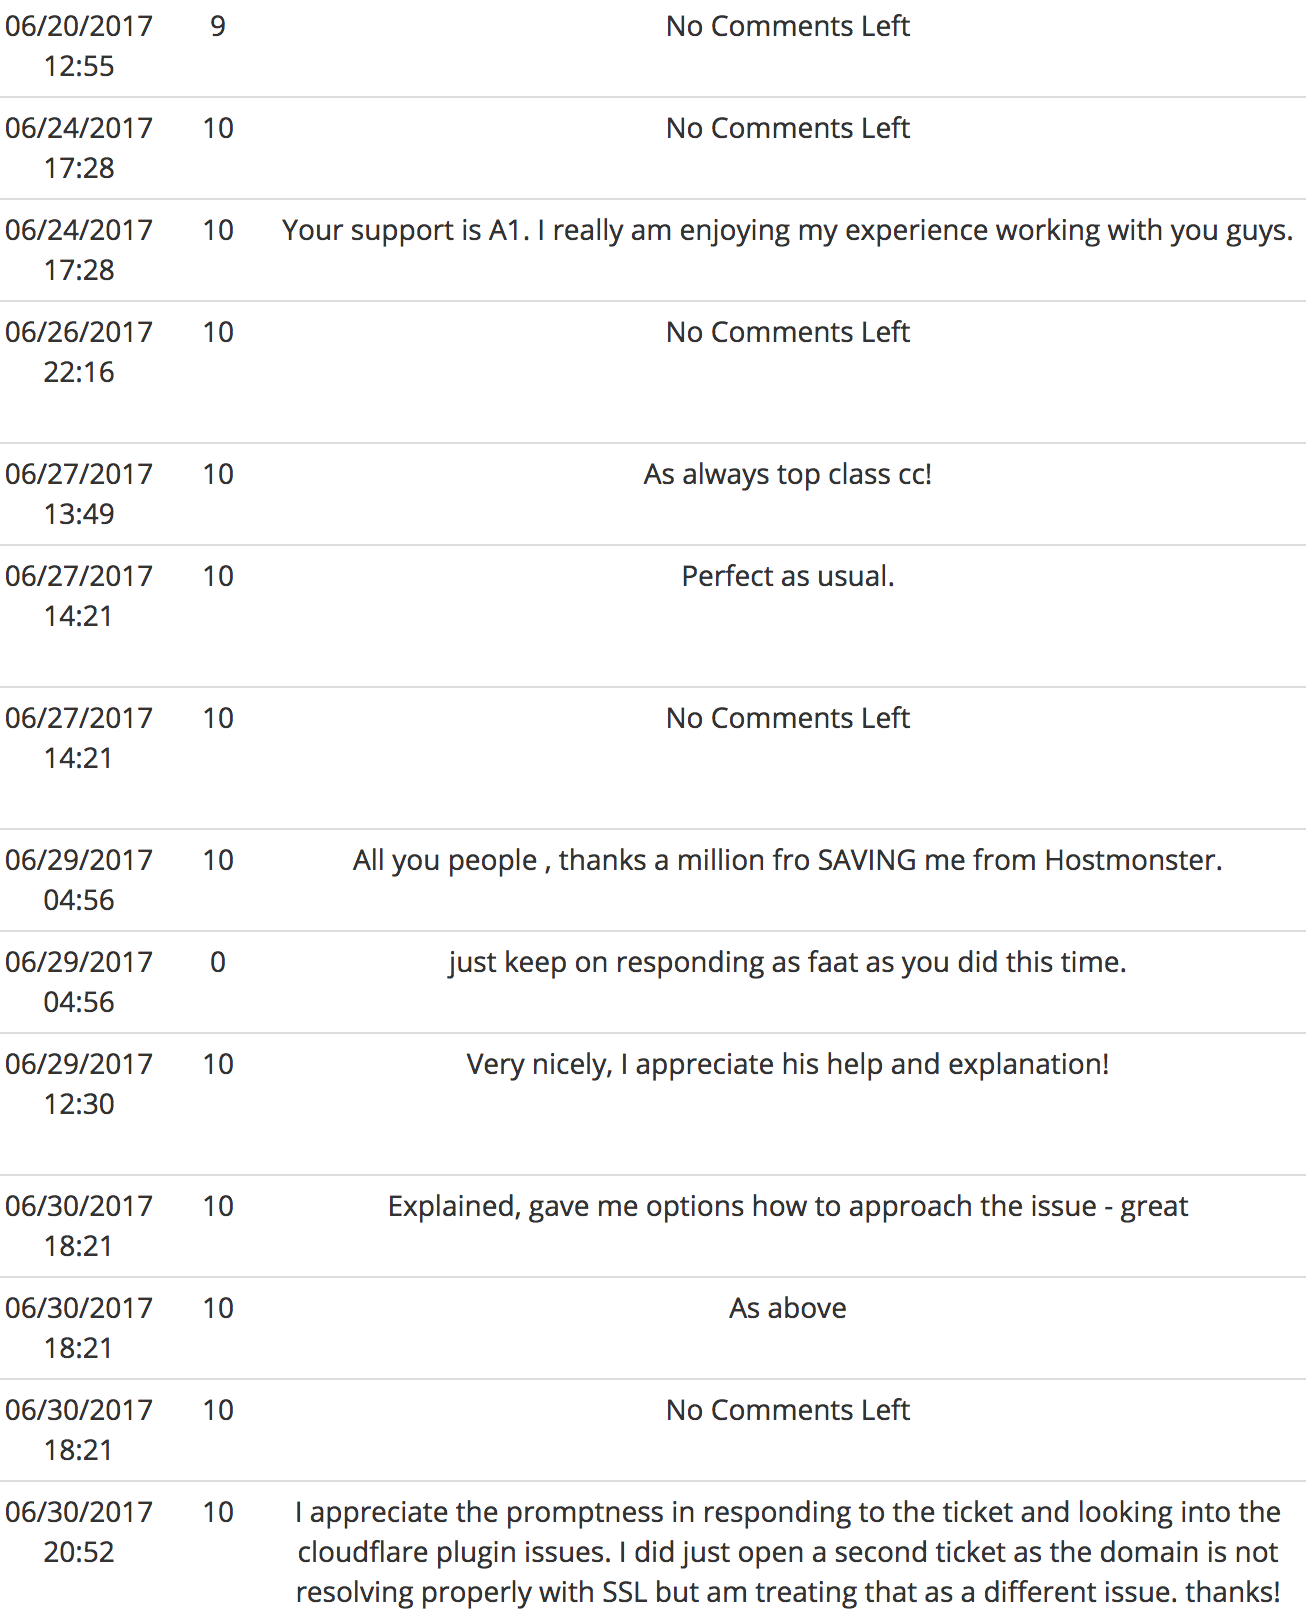1306x1618 pixels.
Task: Click the 'As above' comment text
Action: tap(788, 1308)
